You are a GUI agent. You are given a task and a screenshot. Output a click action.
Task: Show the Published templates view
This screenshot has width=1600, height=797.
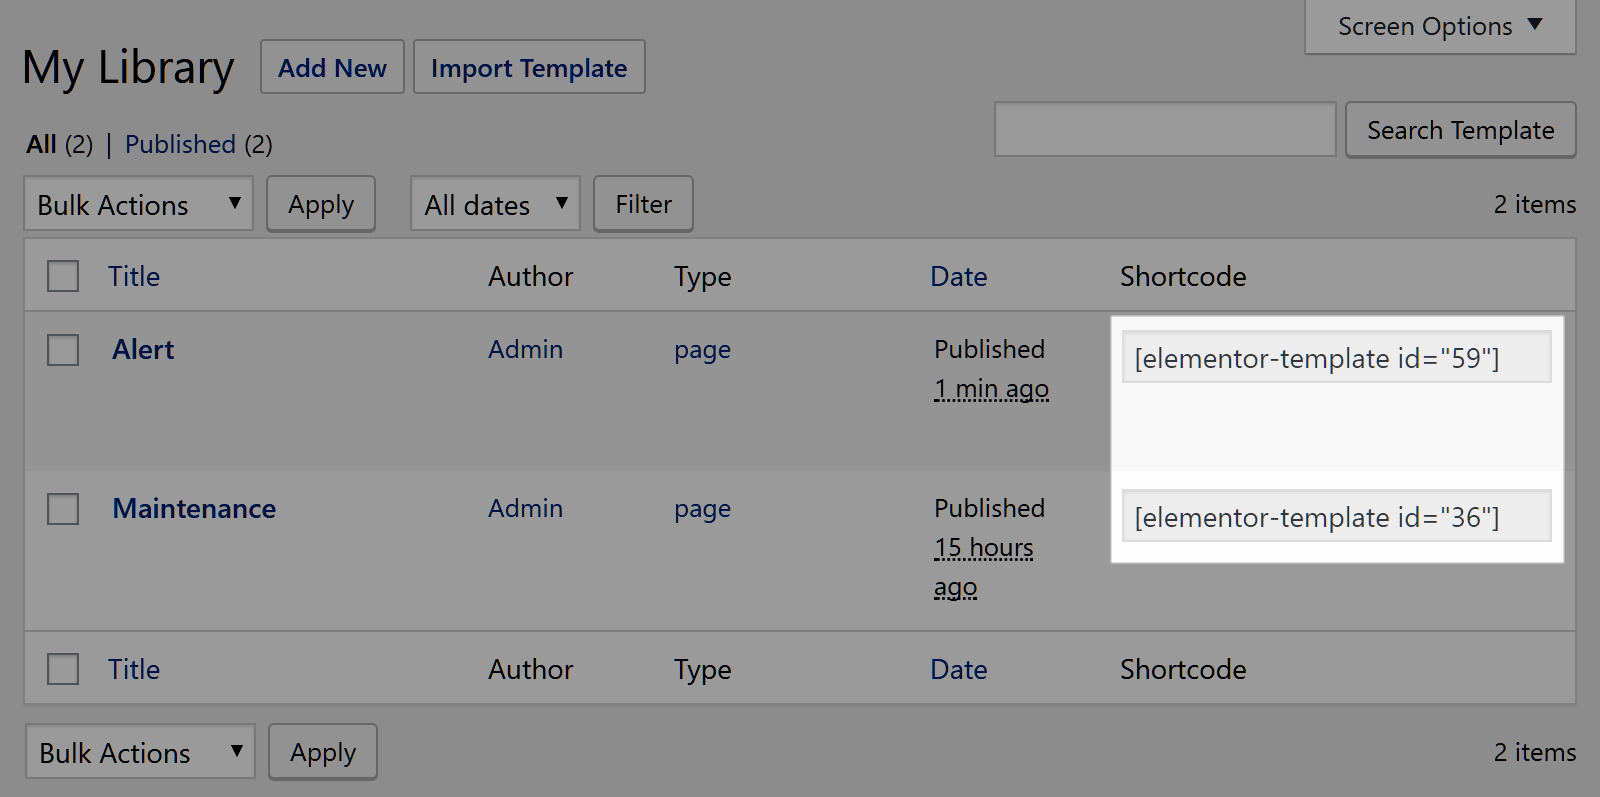coord(180,145)
